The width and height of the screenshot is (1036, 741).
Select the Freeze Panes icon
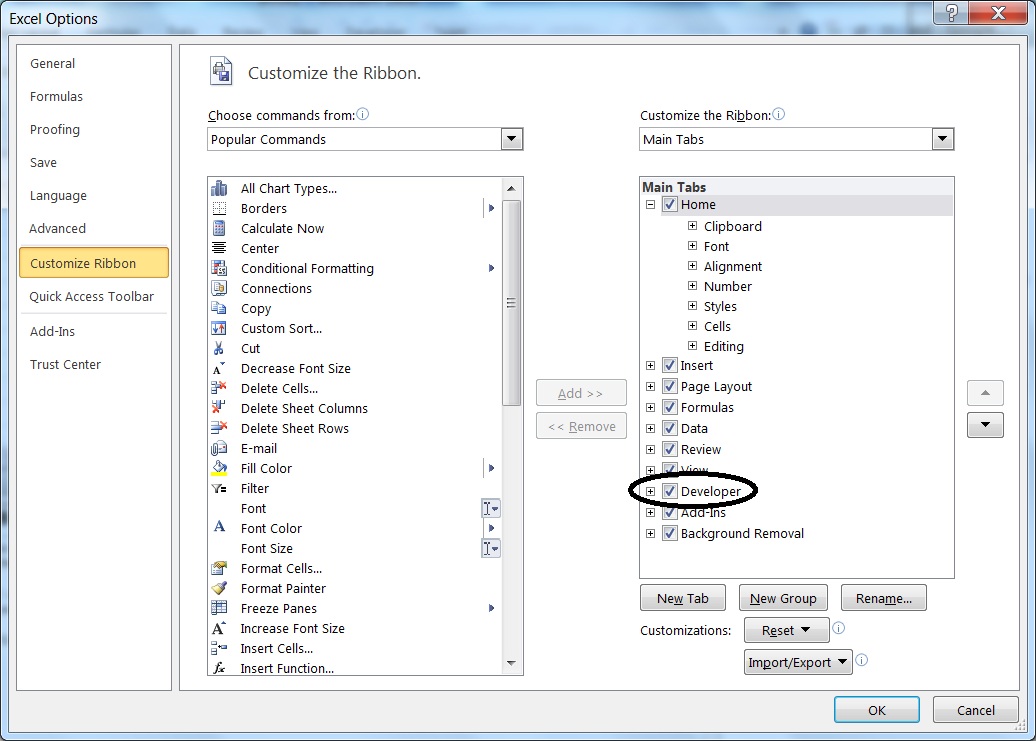220,608
